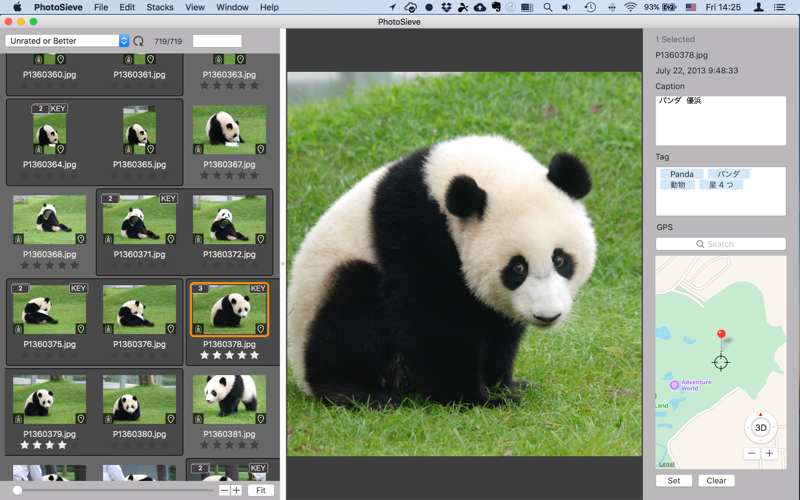Screen dimensions: 800x500
Task: Click the thumbnail size slider handle
Action: pos(17,490)
